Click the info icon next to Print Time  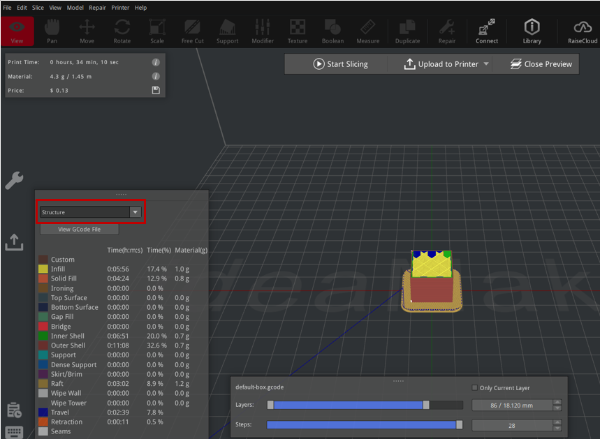pos(156,62)
